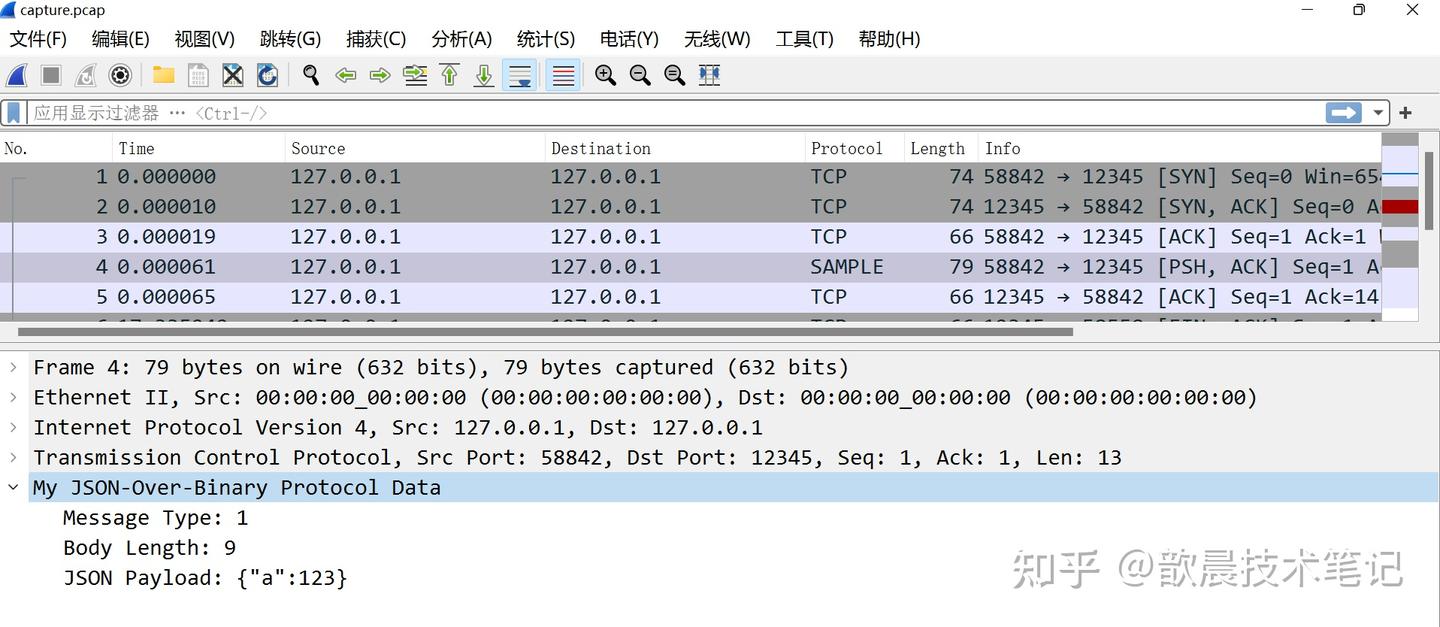
Task: Find a packet using the magnifier icon
Action: coord(311,75)
